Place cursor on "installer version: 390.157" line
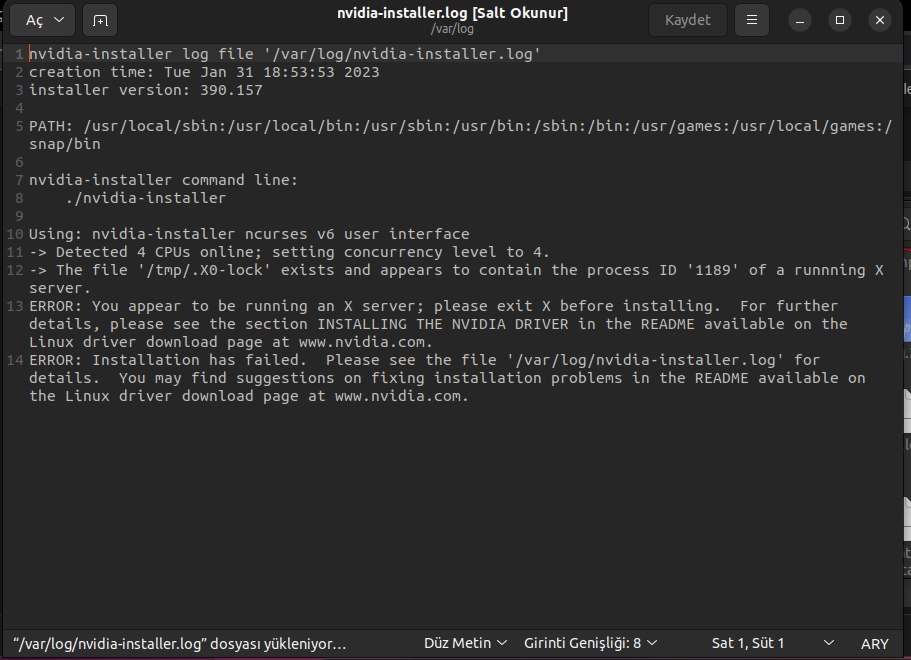 point(146,90)
